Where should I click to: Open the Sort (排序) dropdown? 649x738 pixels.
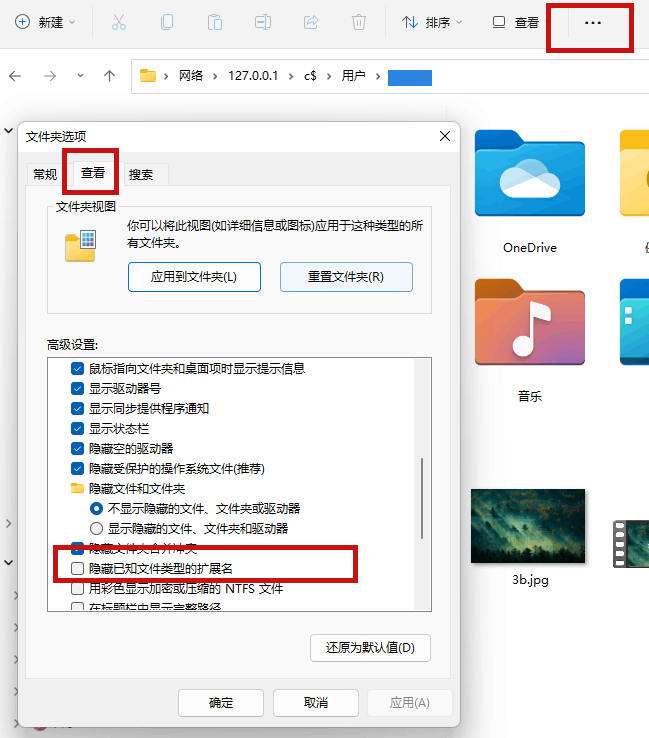(432, 22)
